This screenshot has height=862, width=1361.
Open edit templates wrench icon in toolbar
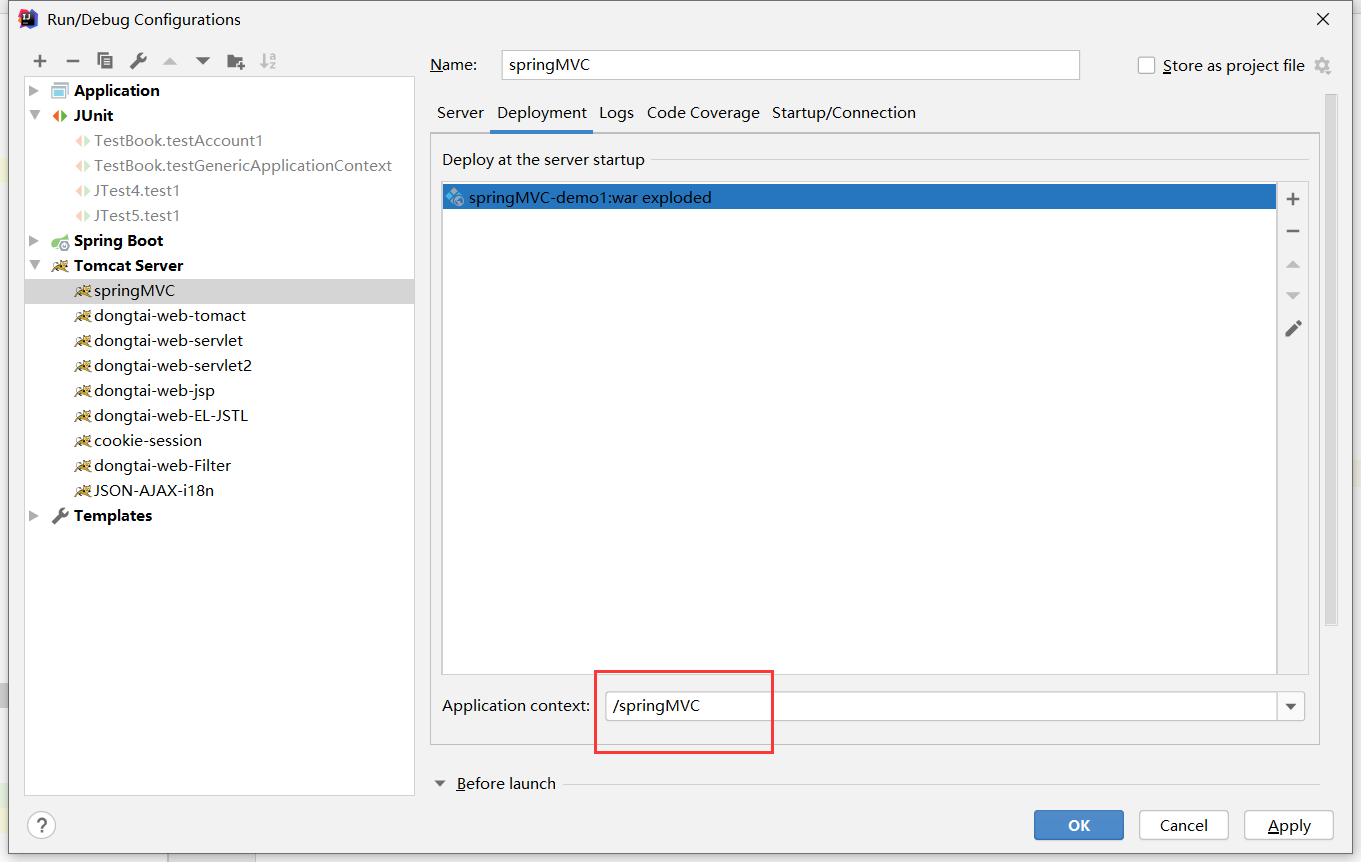[x=138, y=61]
